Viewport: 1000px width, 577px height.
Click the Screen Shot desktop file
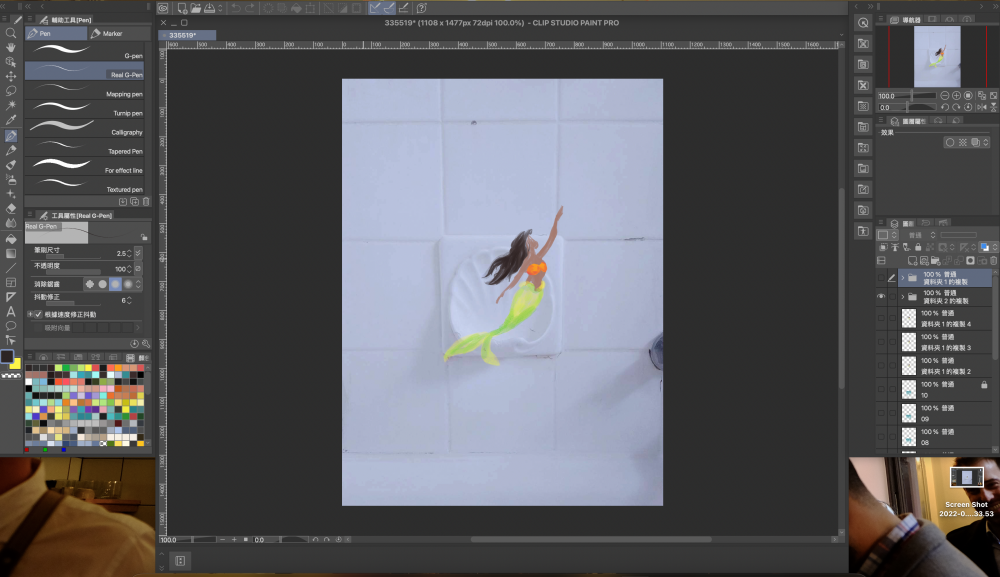point(966,492)
